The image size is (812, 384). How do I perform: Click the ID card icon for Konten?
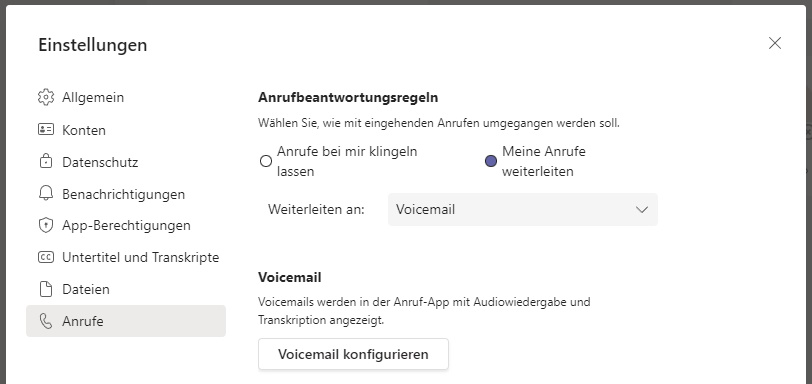pyautogui.click(x=46, y=129)
